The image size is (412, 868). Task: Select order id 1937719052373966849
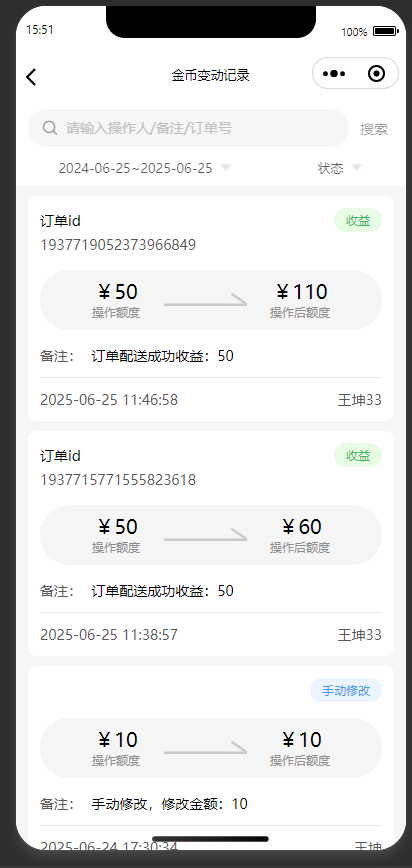pos(118,245)
